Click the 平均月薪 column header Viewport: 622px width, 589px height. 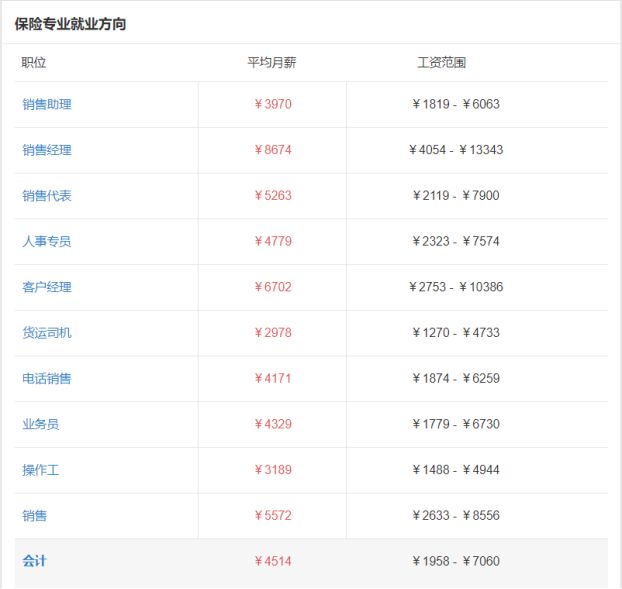272,63
